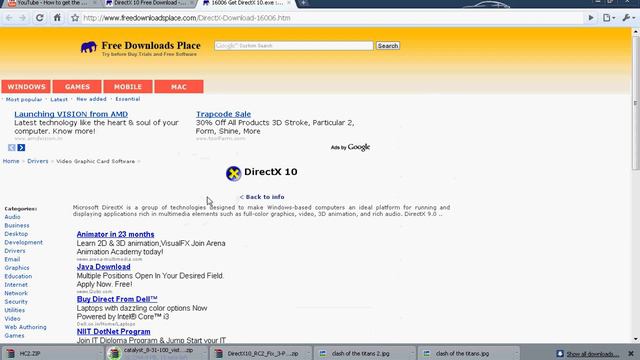Image resolution: width=640 pixels, height=360 pixels.
Task: Open the MAC category tab
Action: [x=179, y=87]
